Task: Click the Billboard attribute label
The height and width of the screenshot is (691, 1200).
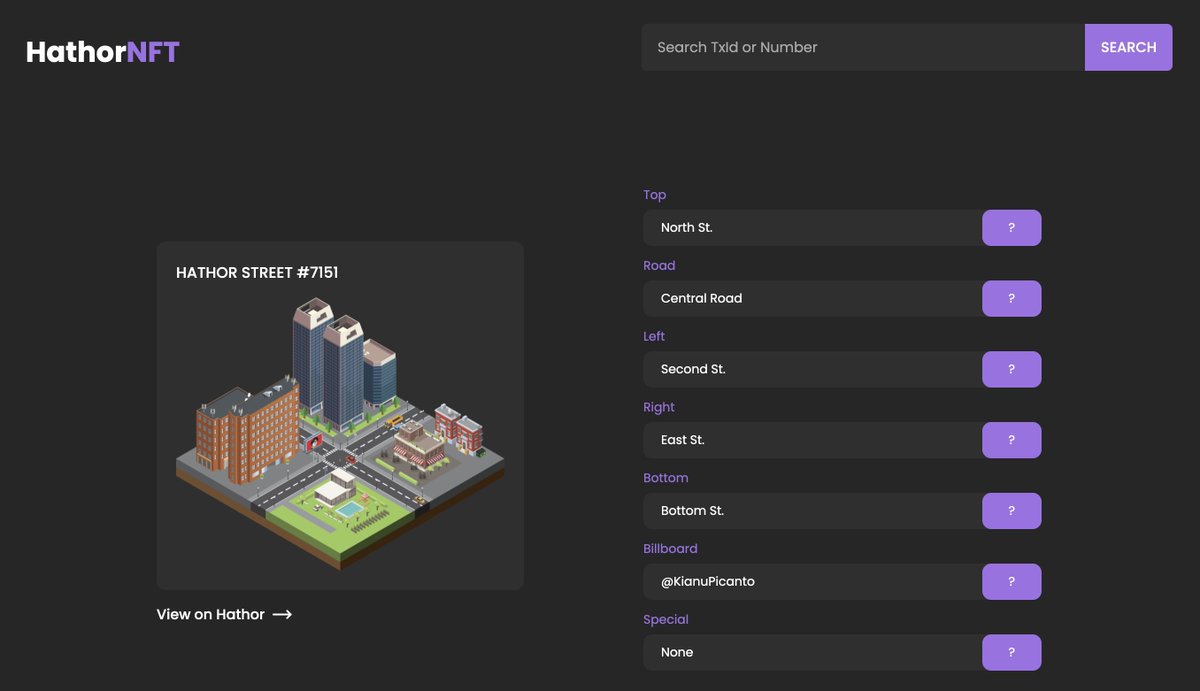Action: [670, 549]
